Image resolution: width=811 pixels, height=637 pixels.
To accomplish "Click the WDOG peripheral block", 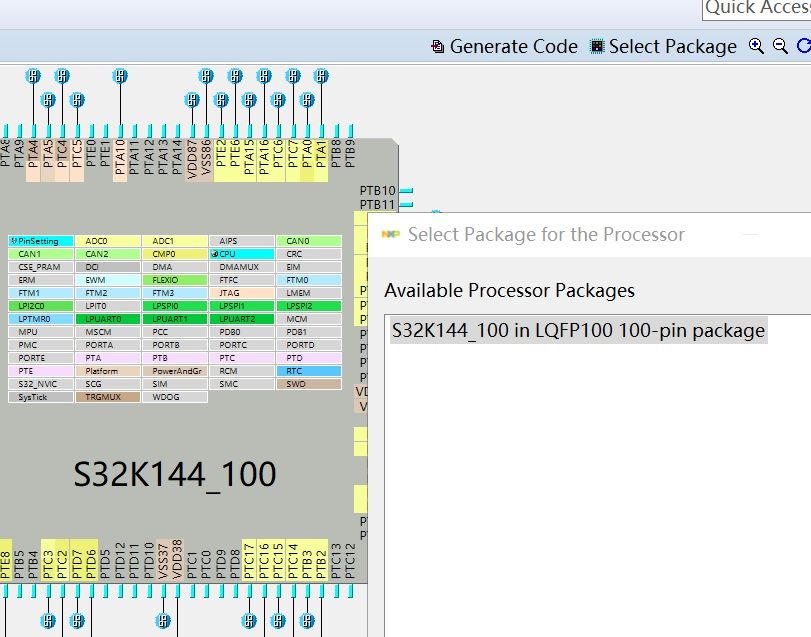I will tap(175, 397).
